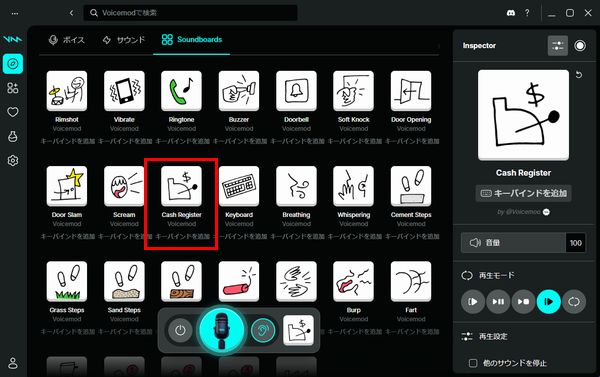Play the Grass Steps sound
Viewport: 600px width, 377px height.
pyautogui.click(x=67, y=281)
